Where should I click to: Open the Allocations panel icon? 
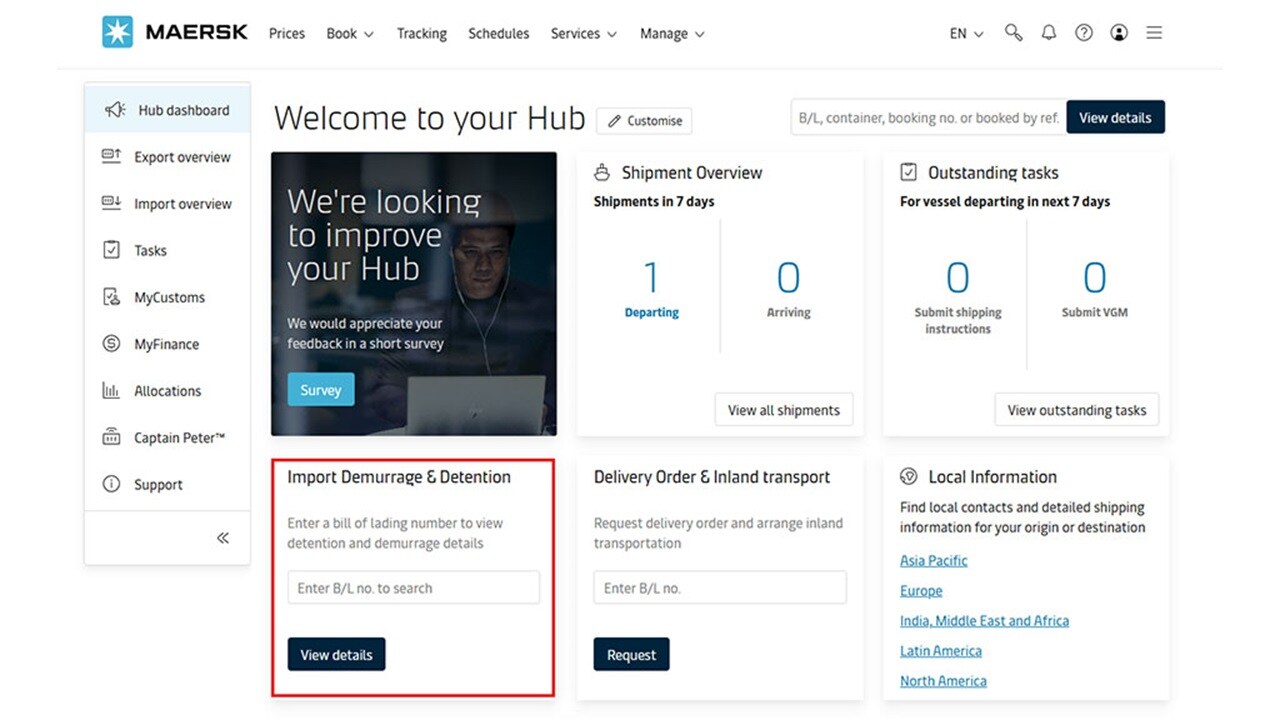(x=113, y=390)
